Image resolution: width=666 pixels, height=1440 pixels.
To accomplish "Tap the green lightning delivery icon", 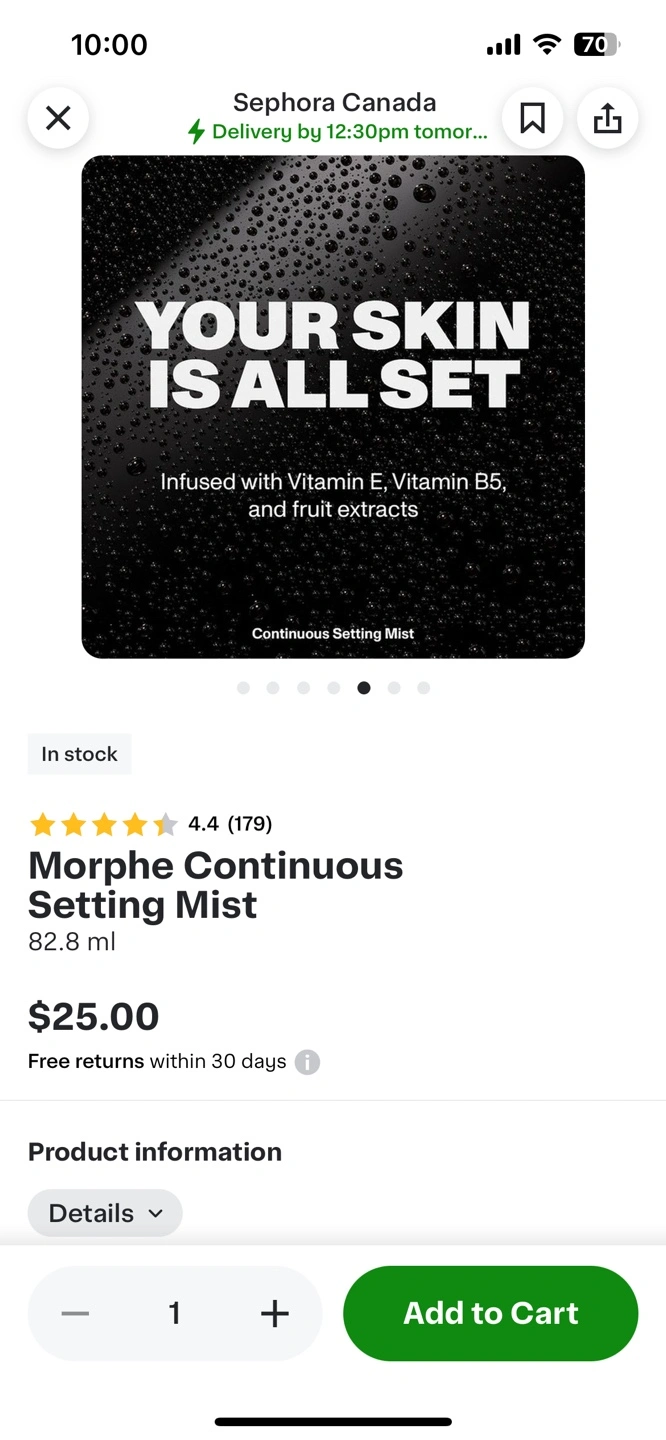I will [197, 132].
